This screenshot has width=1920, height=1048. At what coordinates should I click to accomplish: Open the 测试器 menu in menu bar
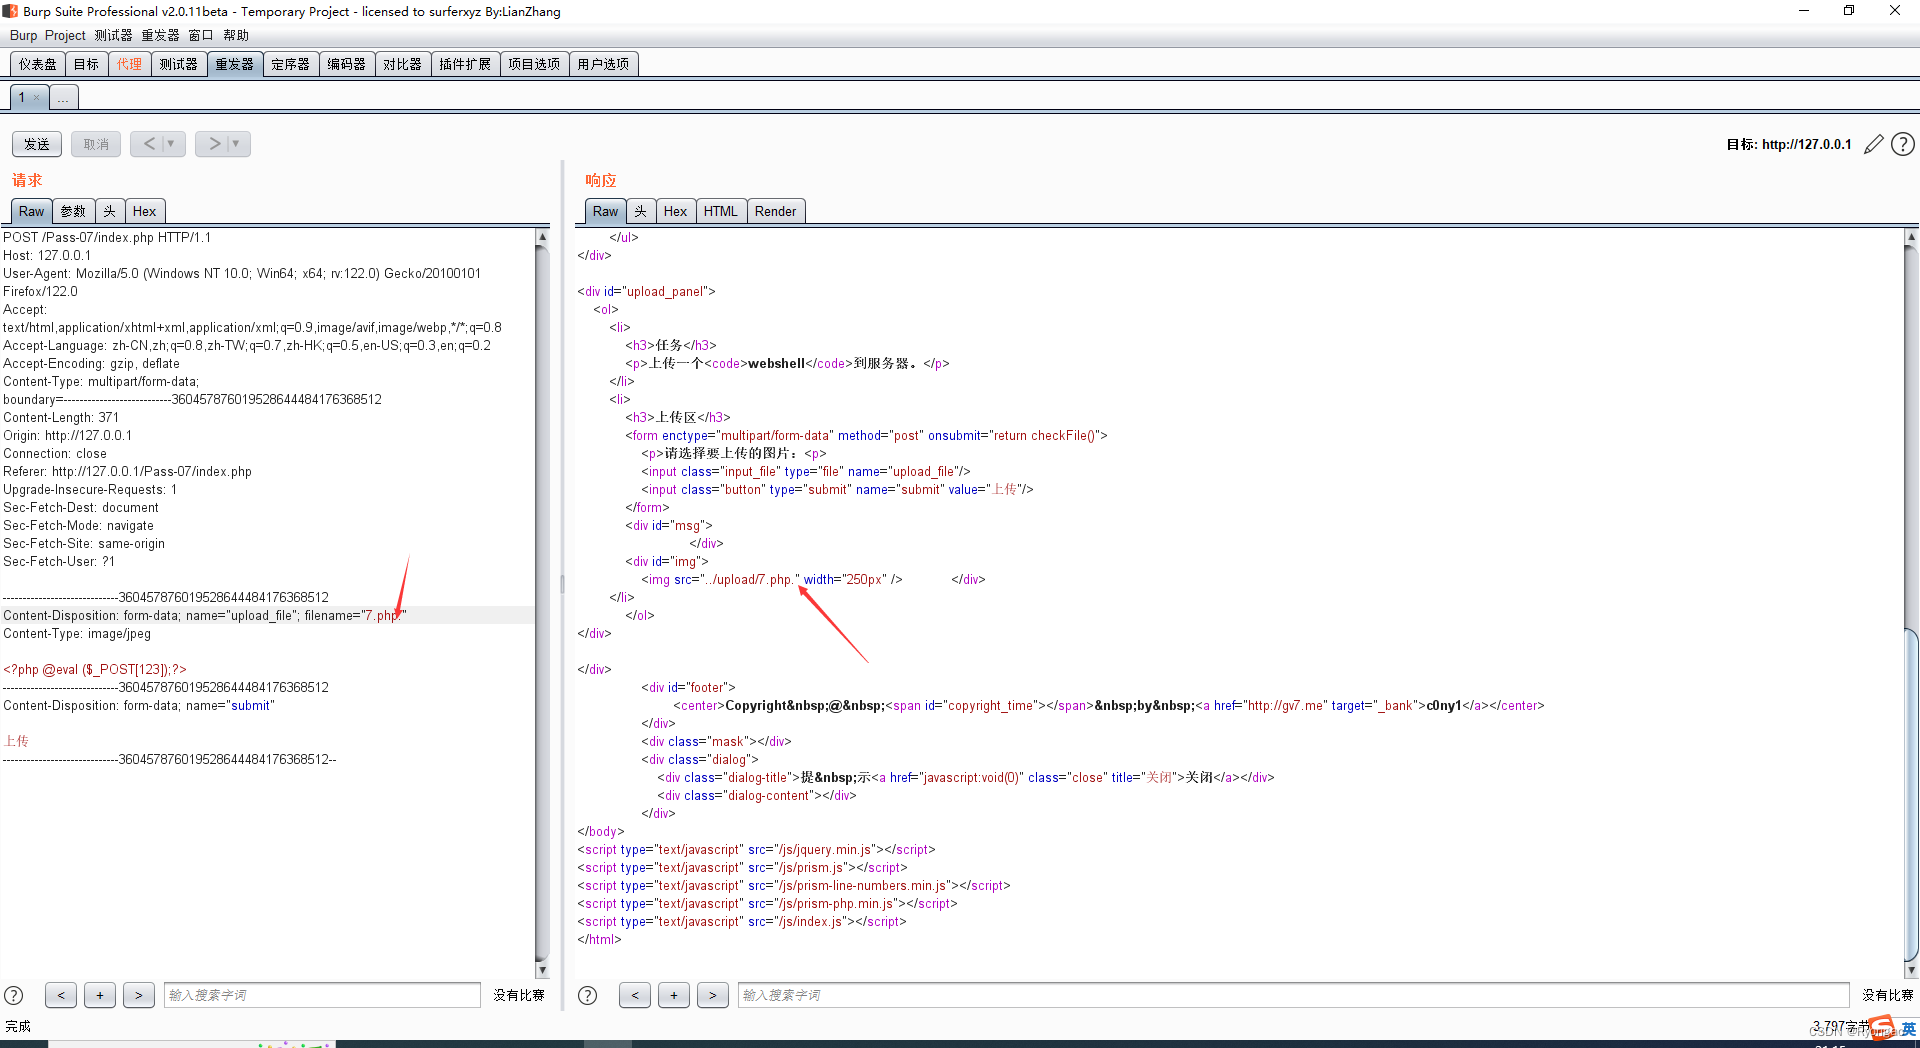click(x=113, y=35)
